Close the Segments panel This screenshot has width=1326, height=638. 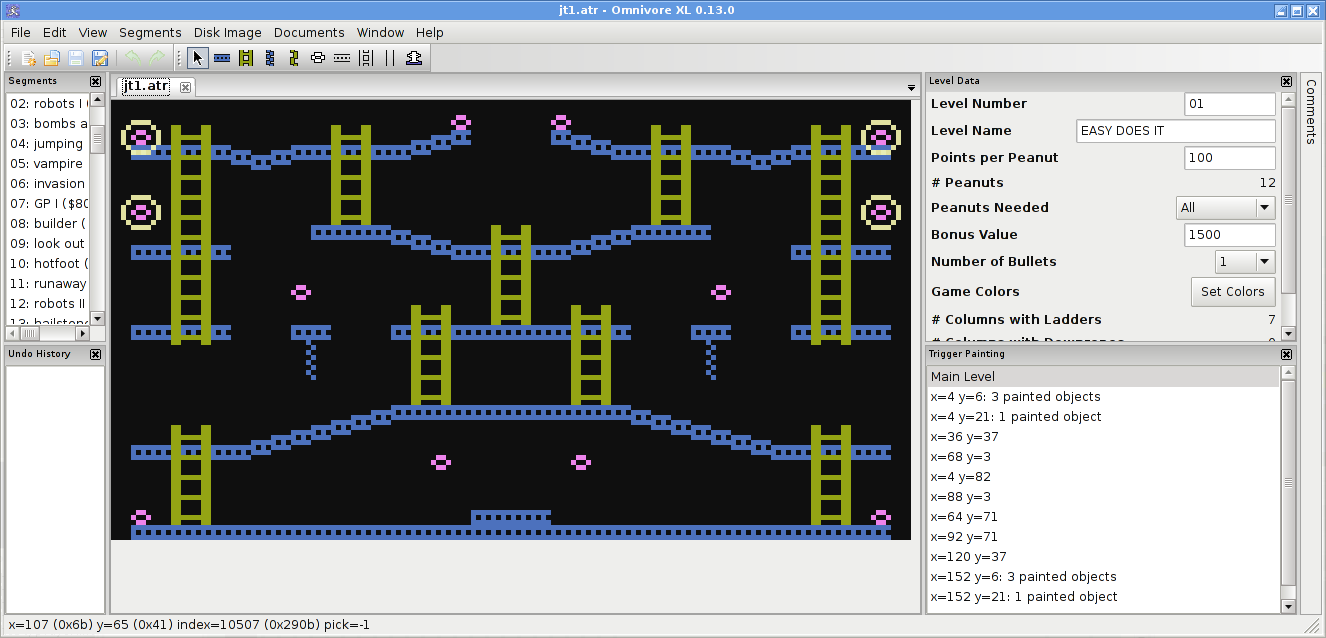96,82
